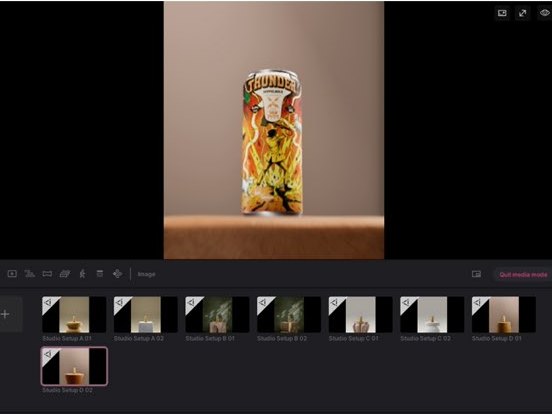Click corner badge icon on Studio Setup B 02
This screenshot has width=552, height=414.
(263, 302)
